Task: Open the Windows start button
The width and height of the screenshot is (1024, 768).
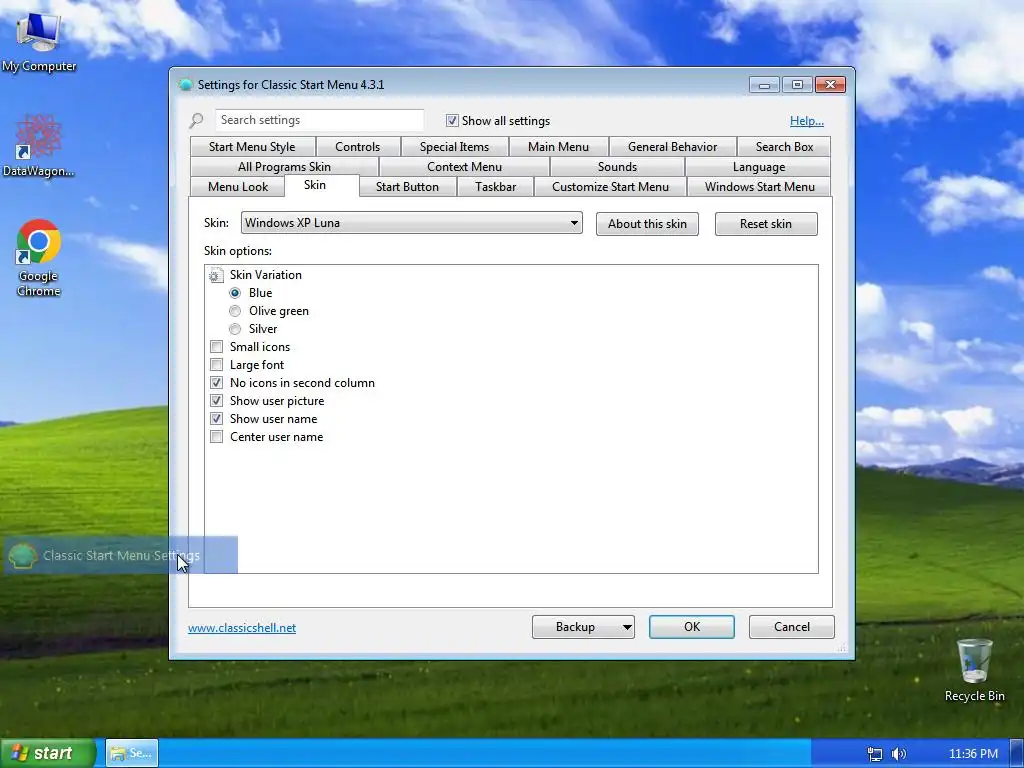Action: [x=48, y=753]
